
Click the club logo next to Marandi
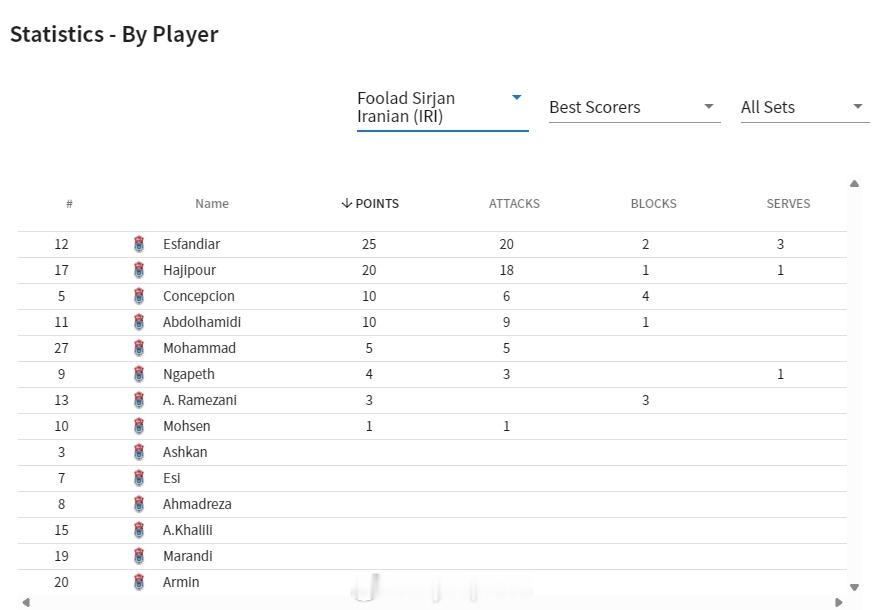(x=139, y=556)
